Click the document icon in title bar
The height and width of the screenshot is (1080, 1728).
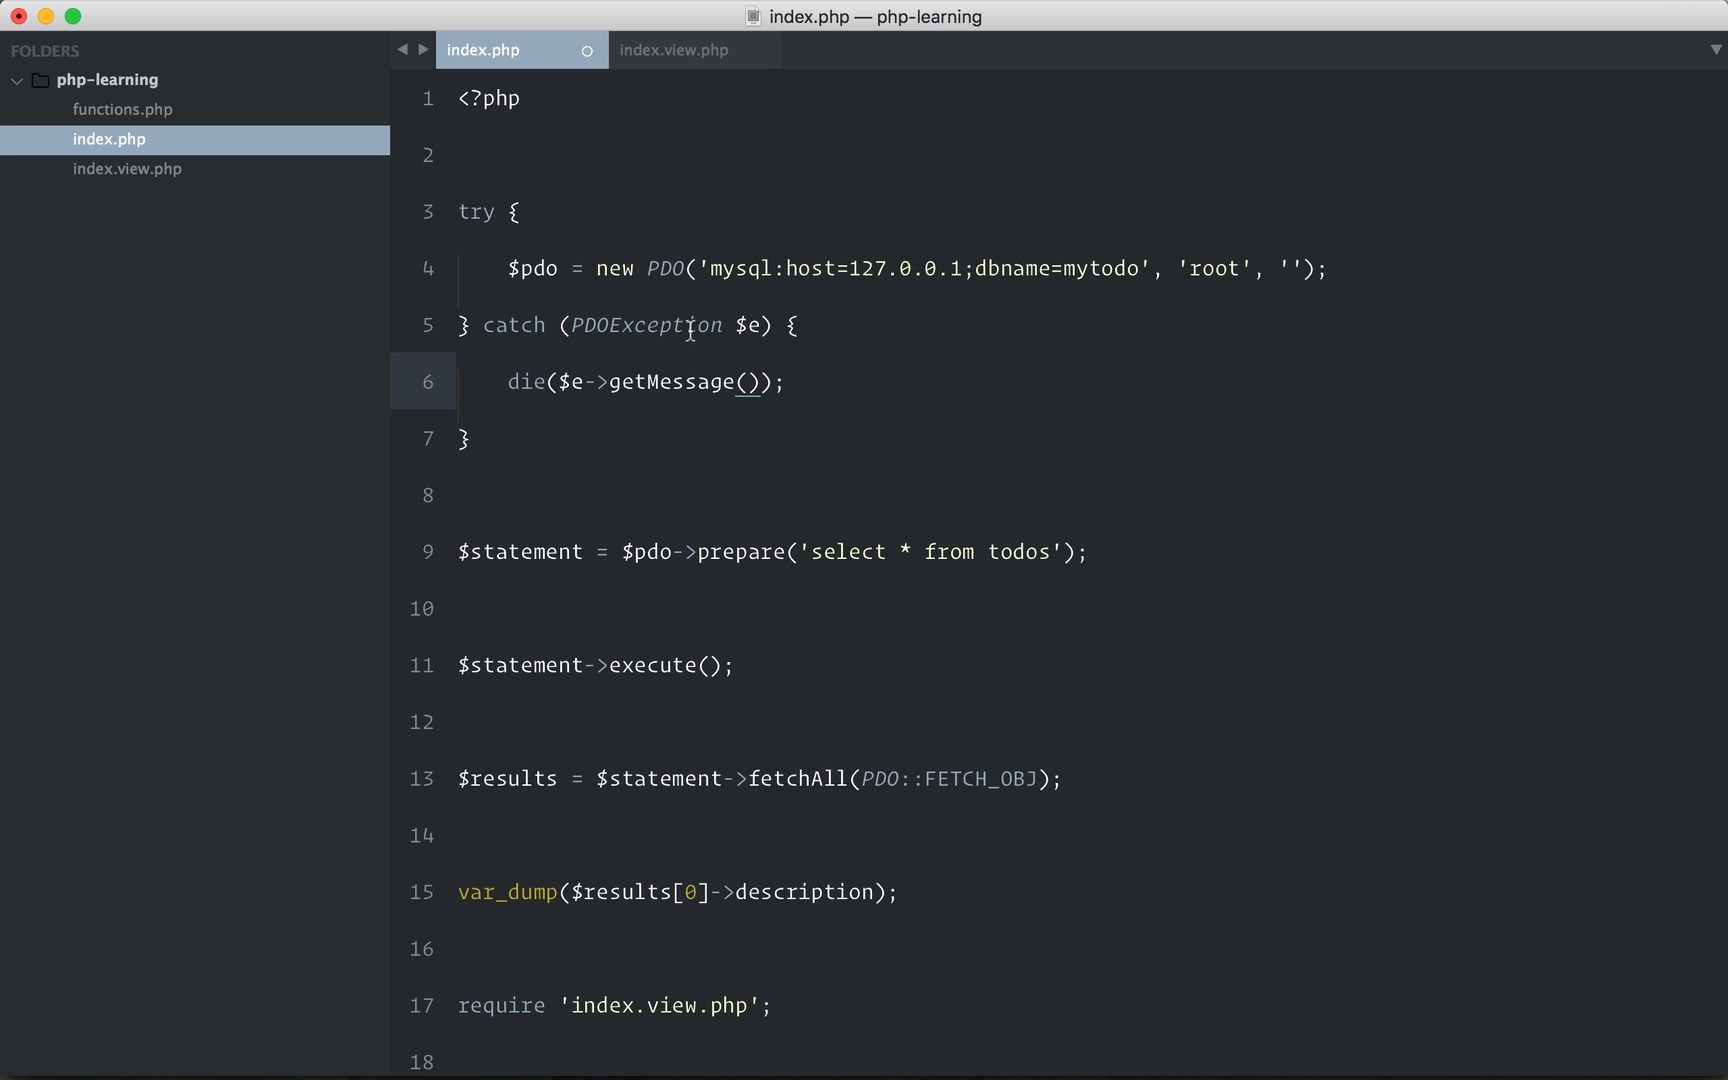[x=754, y=16]
